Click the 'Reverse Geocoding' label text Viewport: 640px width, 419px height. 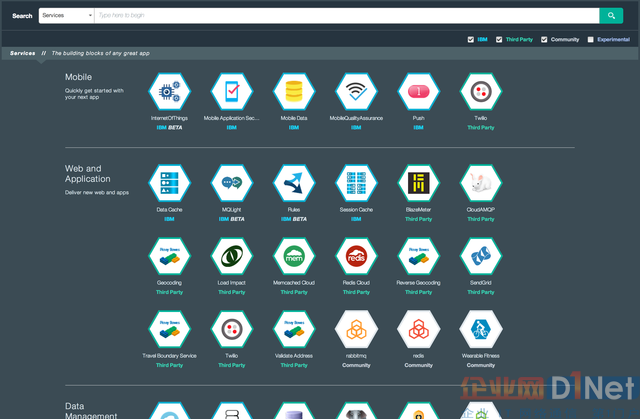click(x=418, y=282)
